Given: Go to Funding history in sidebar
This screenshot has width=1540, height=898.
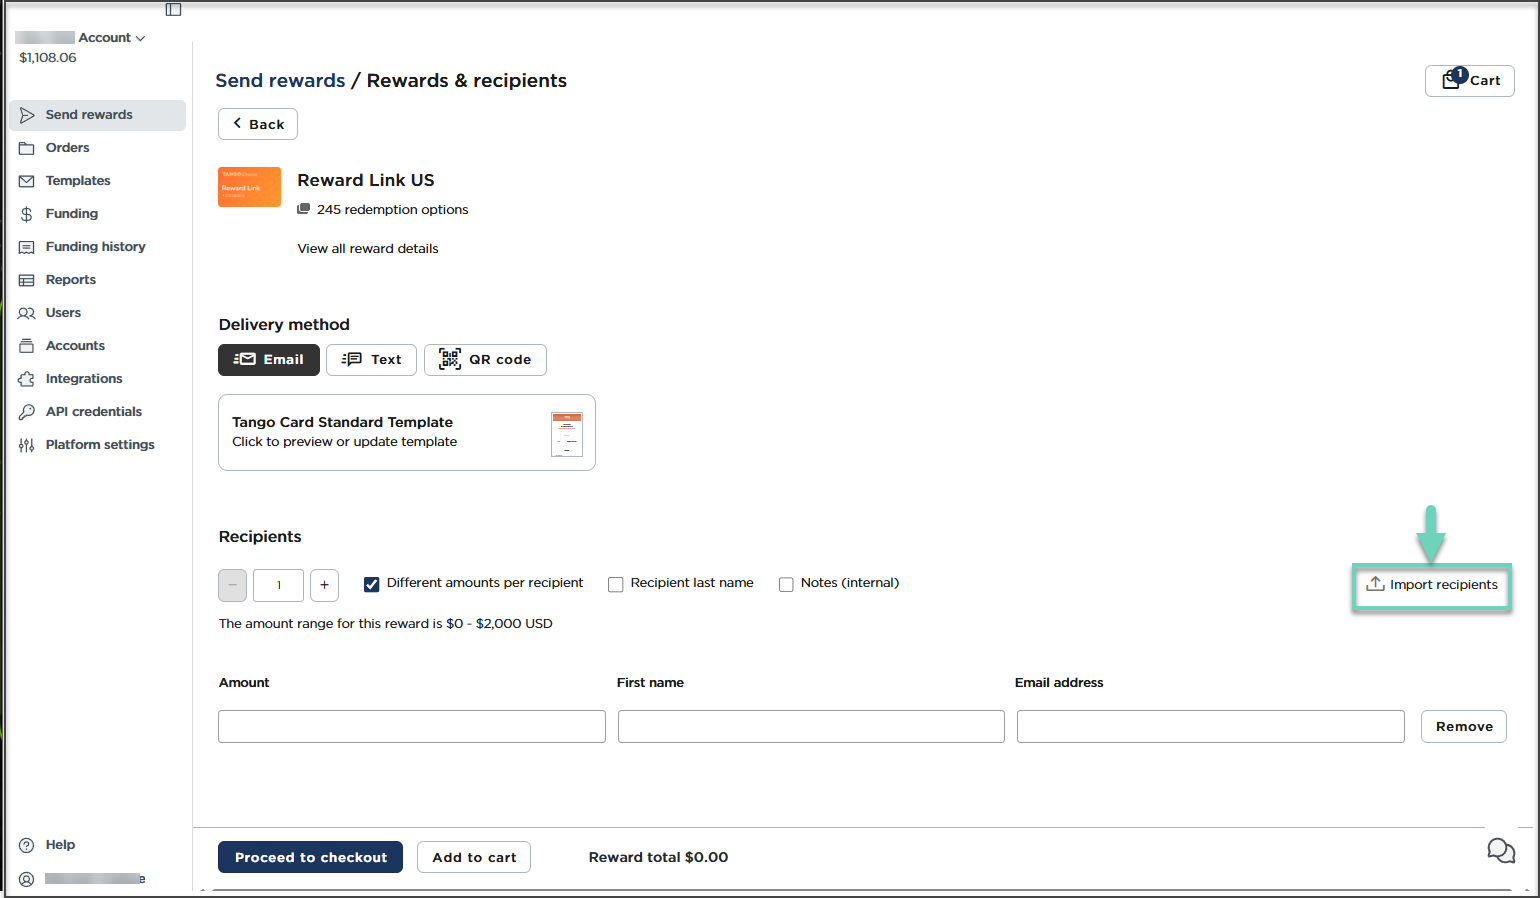Looking at the screenshot, I should click(x=95, y=247).
